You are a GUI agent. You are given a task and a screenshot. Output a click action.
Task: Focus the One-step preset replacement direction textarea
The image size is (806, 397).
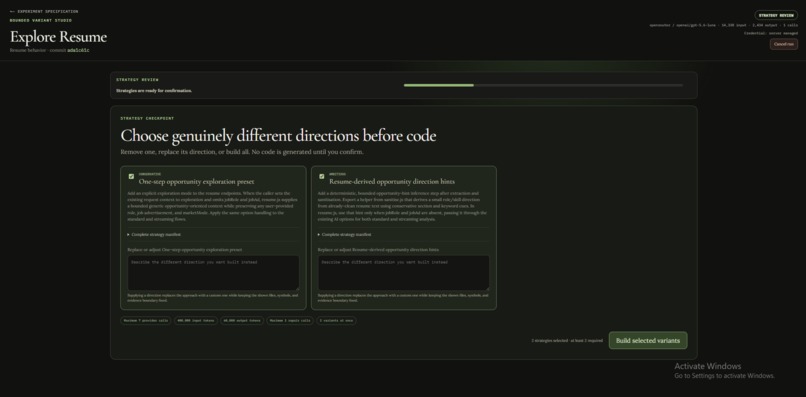(x=213, y=273)
